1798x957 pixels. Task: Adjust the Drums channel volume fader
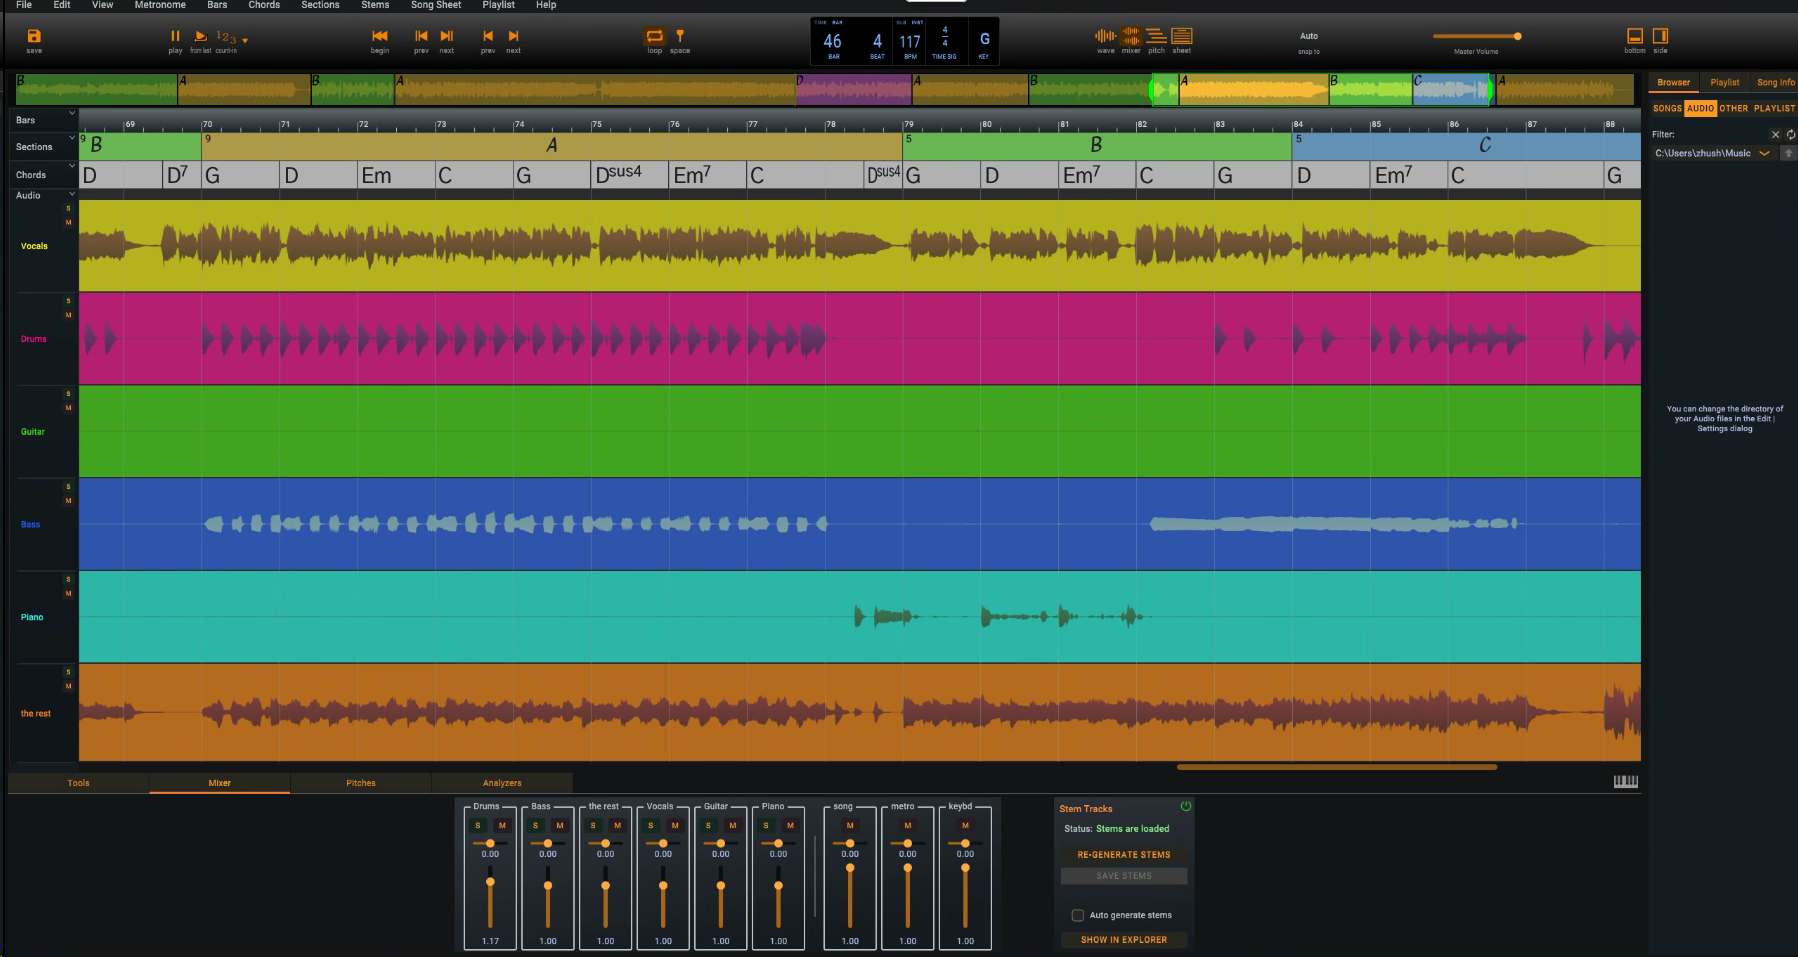pos(490,898)
